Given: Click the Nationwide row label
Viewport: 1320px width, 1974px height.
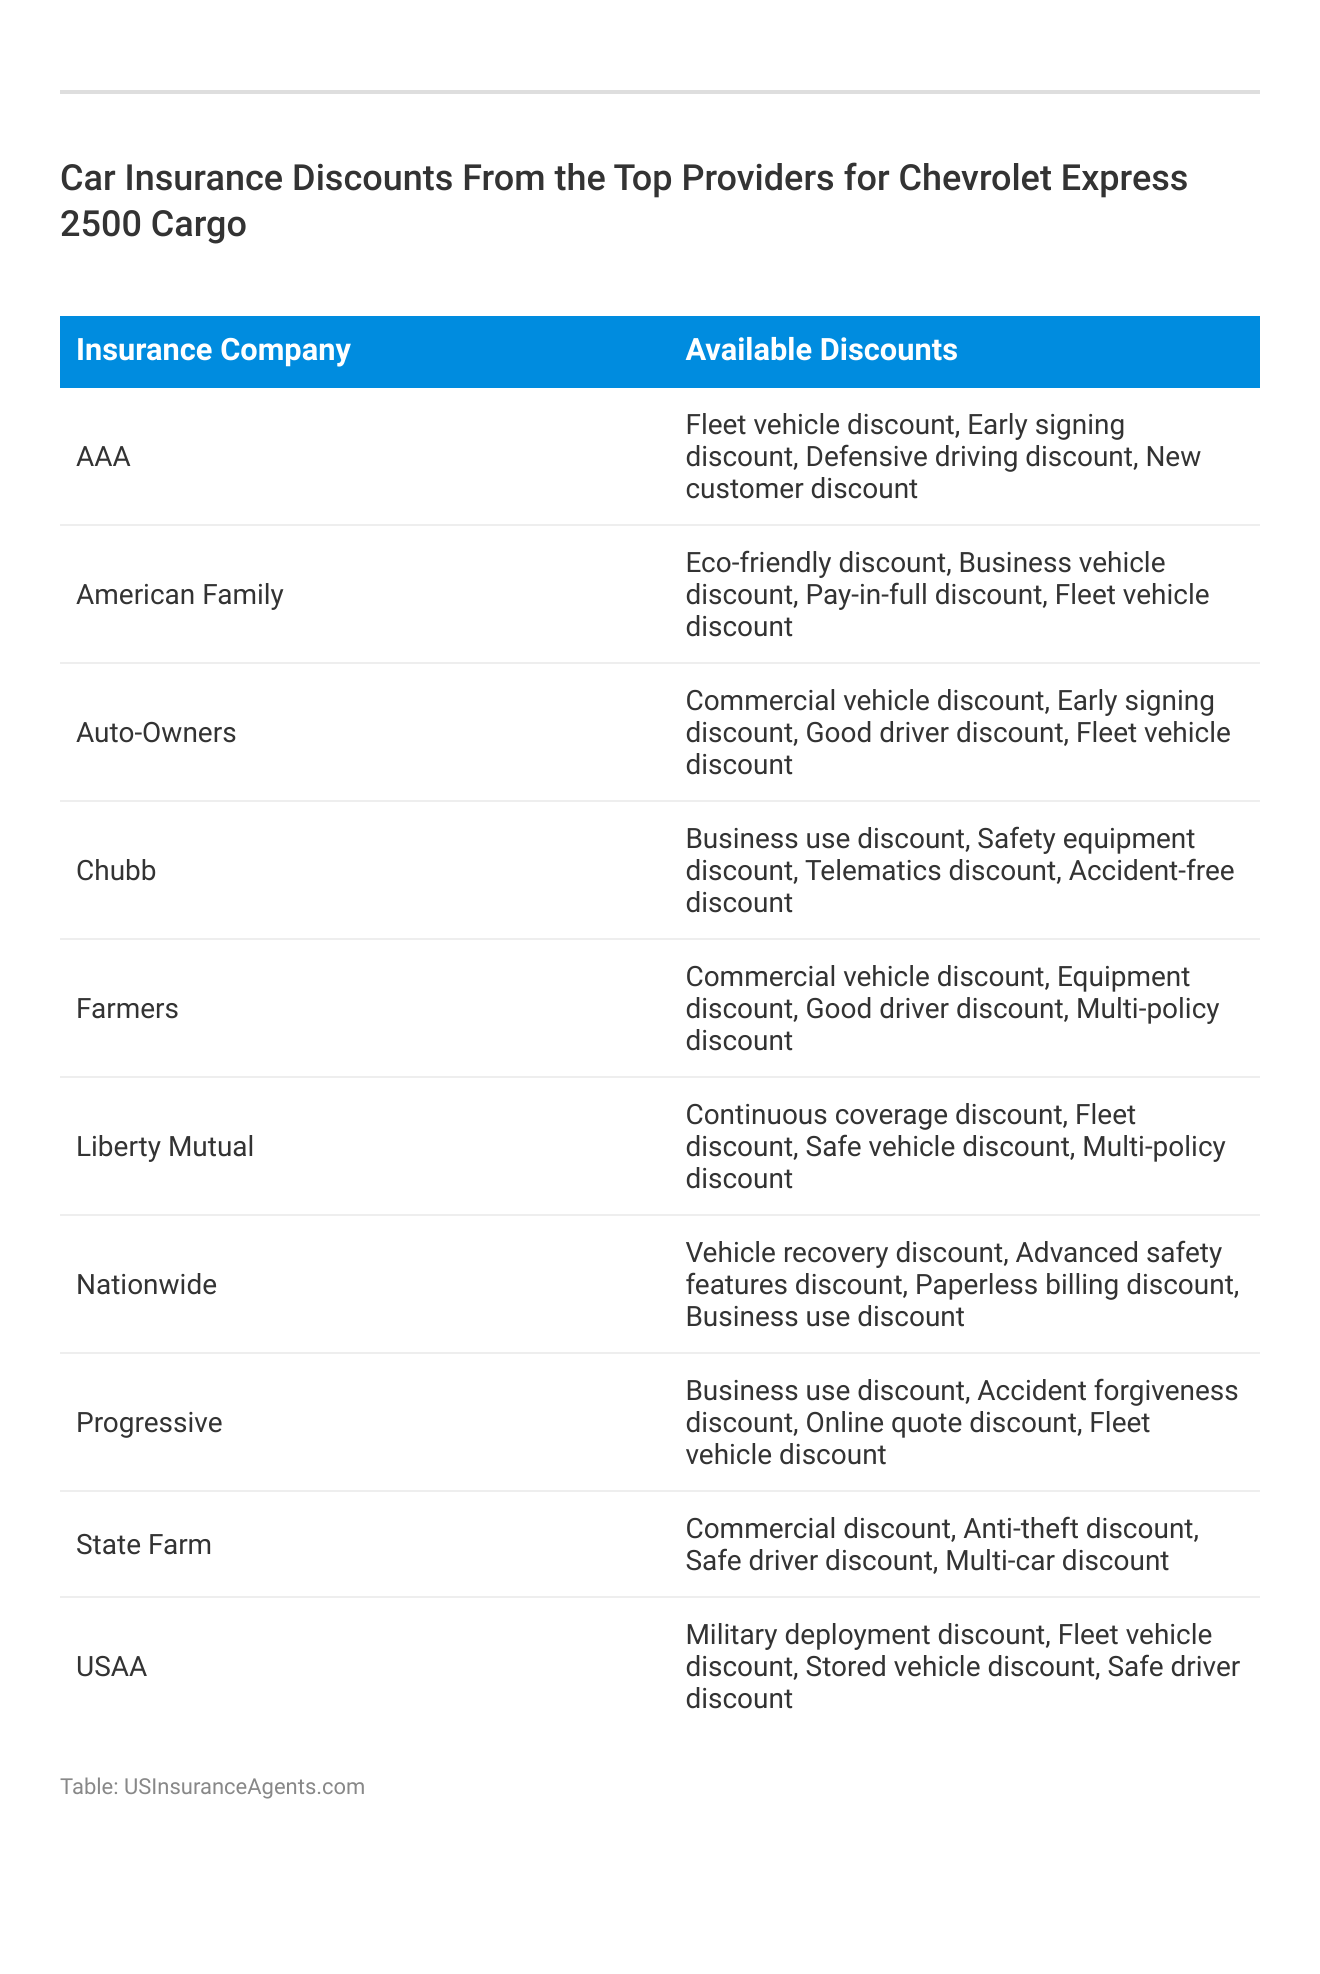Looking at the screenshot, I should pos(146,1285).
